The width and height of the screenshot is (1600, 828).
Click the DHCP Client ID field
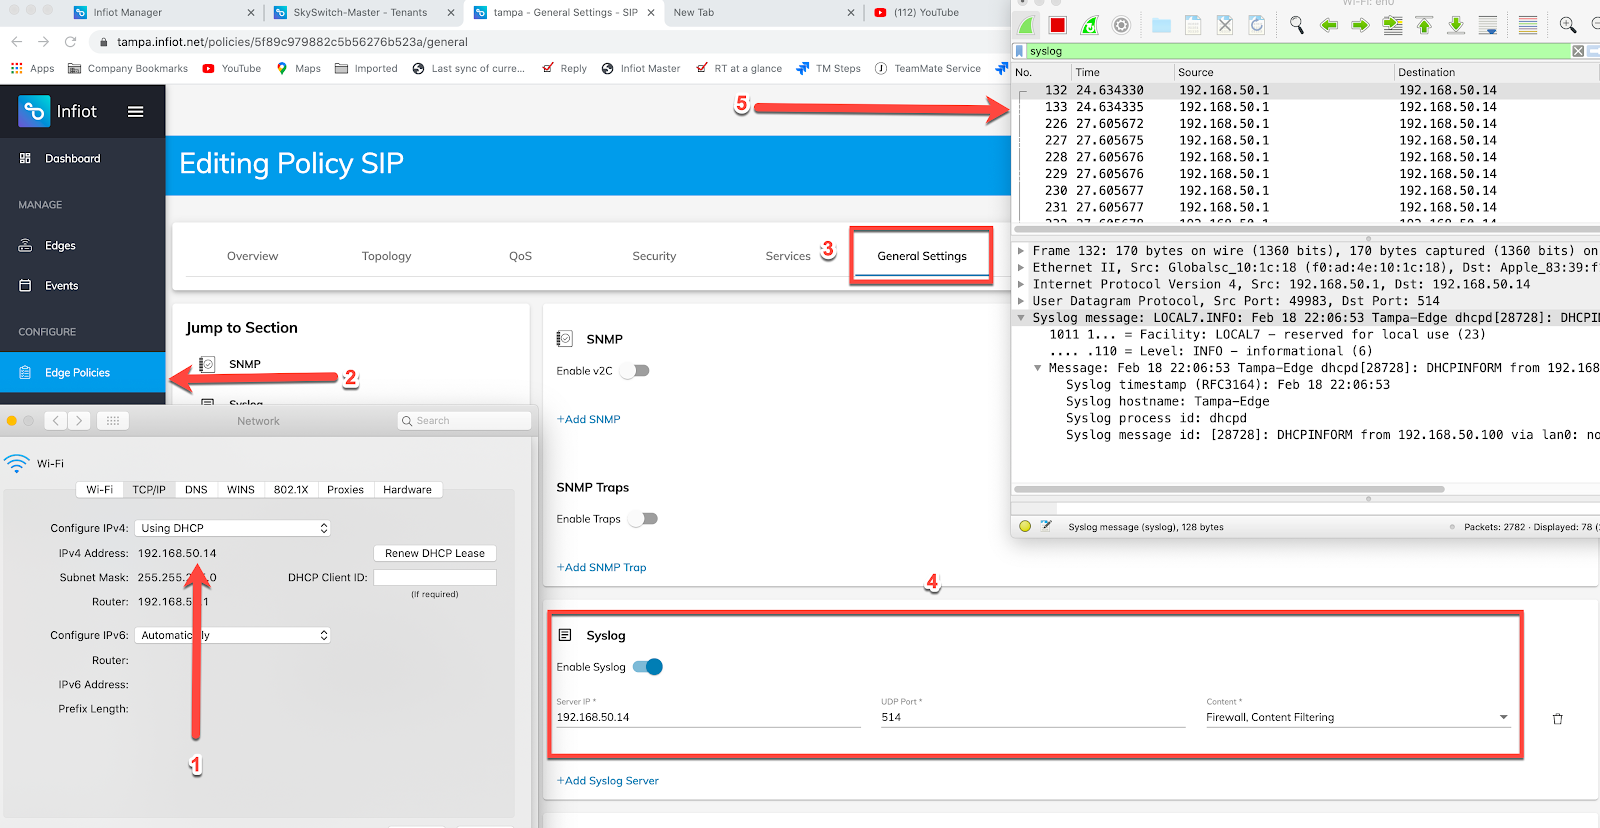pos(435,577)
